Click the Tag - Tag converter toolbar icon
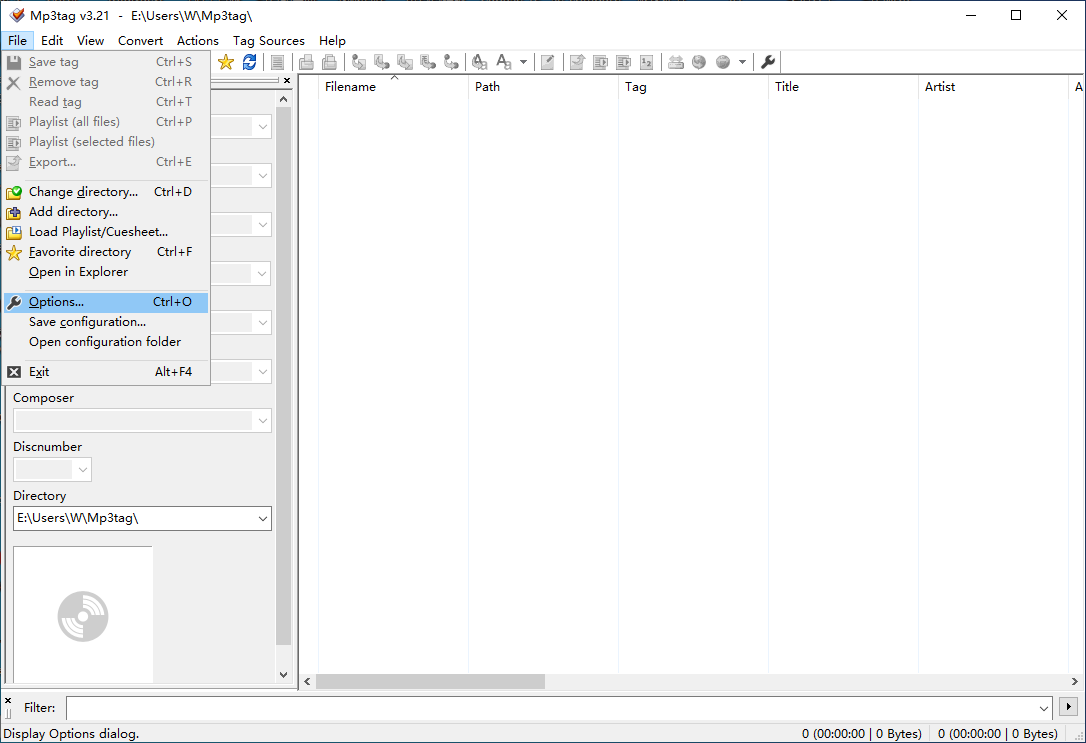1086x743 pixels. pos(452,62)
